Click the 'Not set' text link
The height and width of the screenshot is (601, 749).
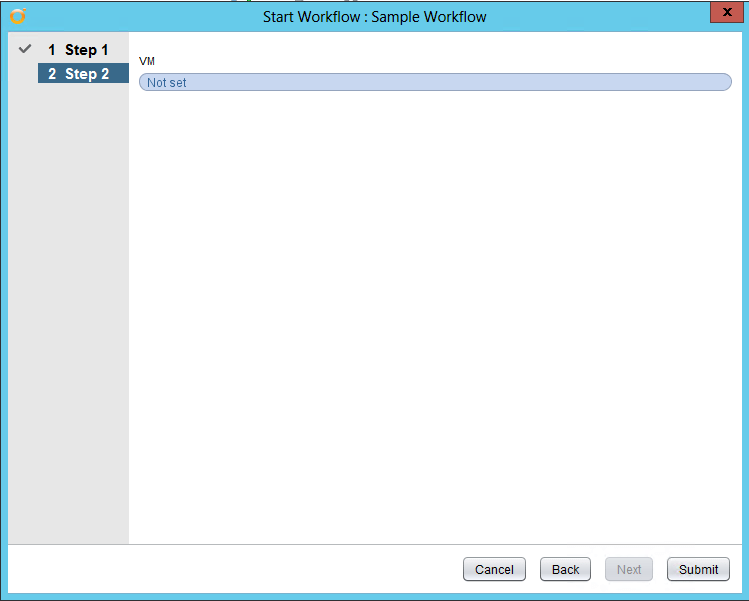(x=166, y=83)
